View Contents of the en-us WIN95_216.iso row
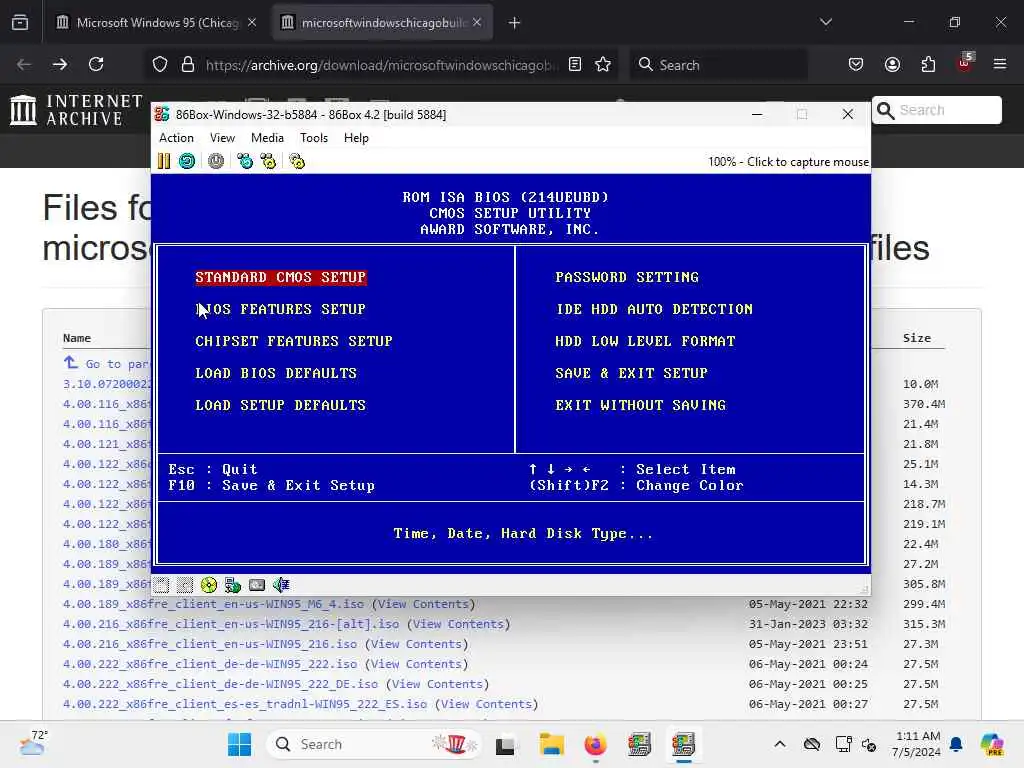 tap(417, 645)
